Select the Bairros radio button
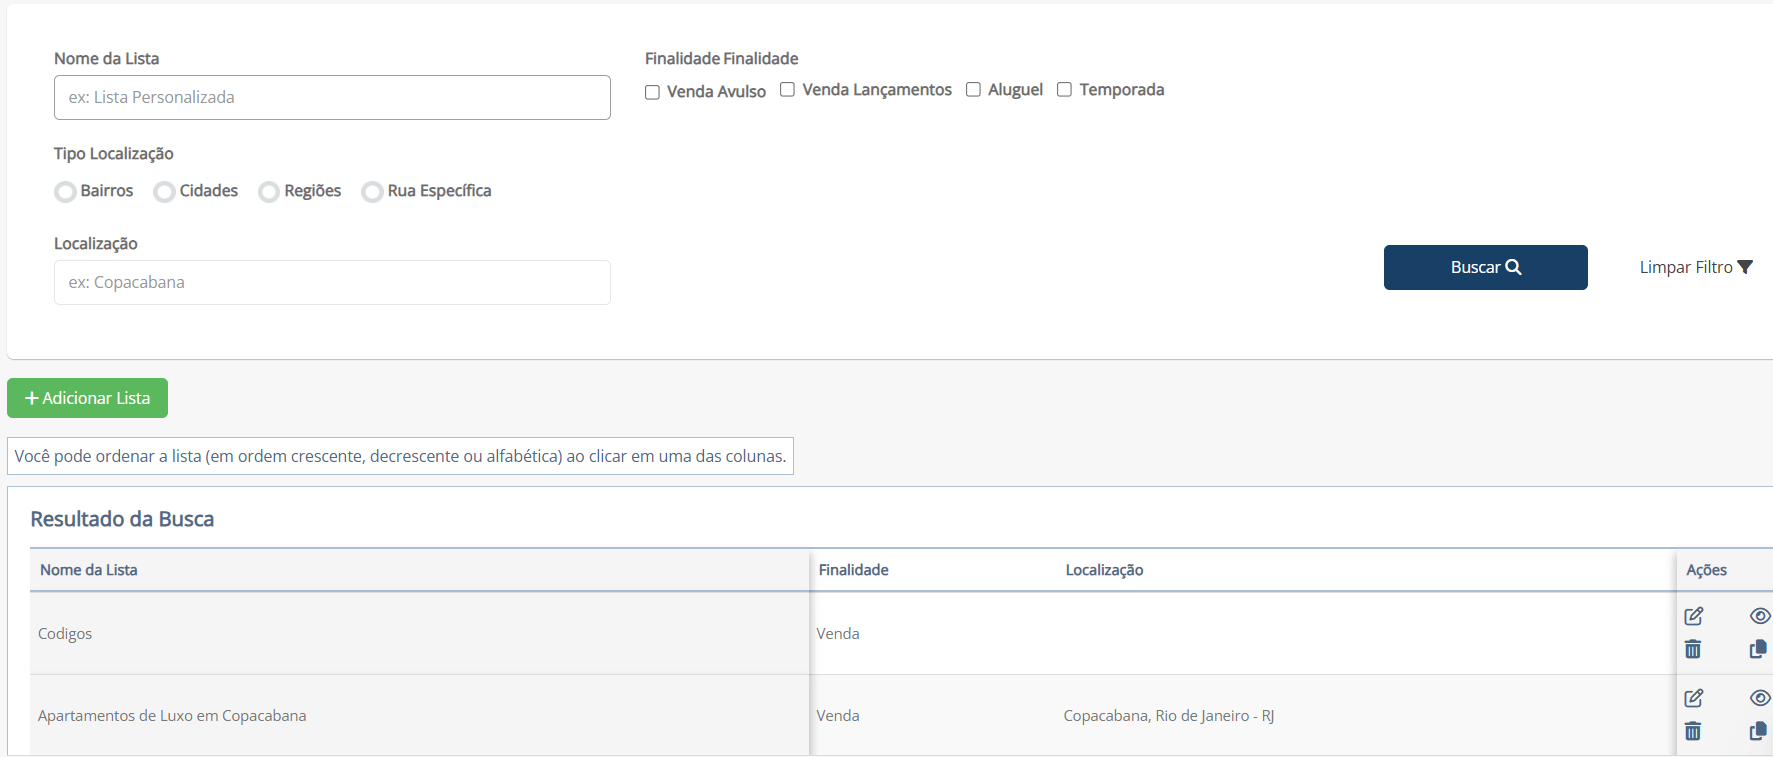 point(66,192)
